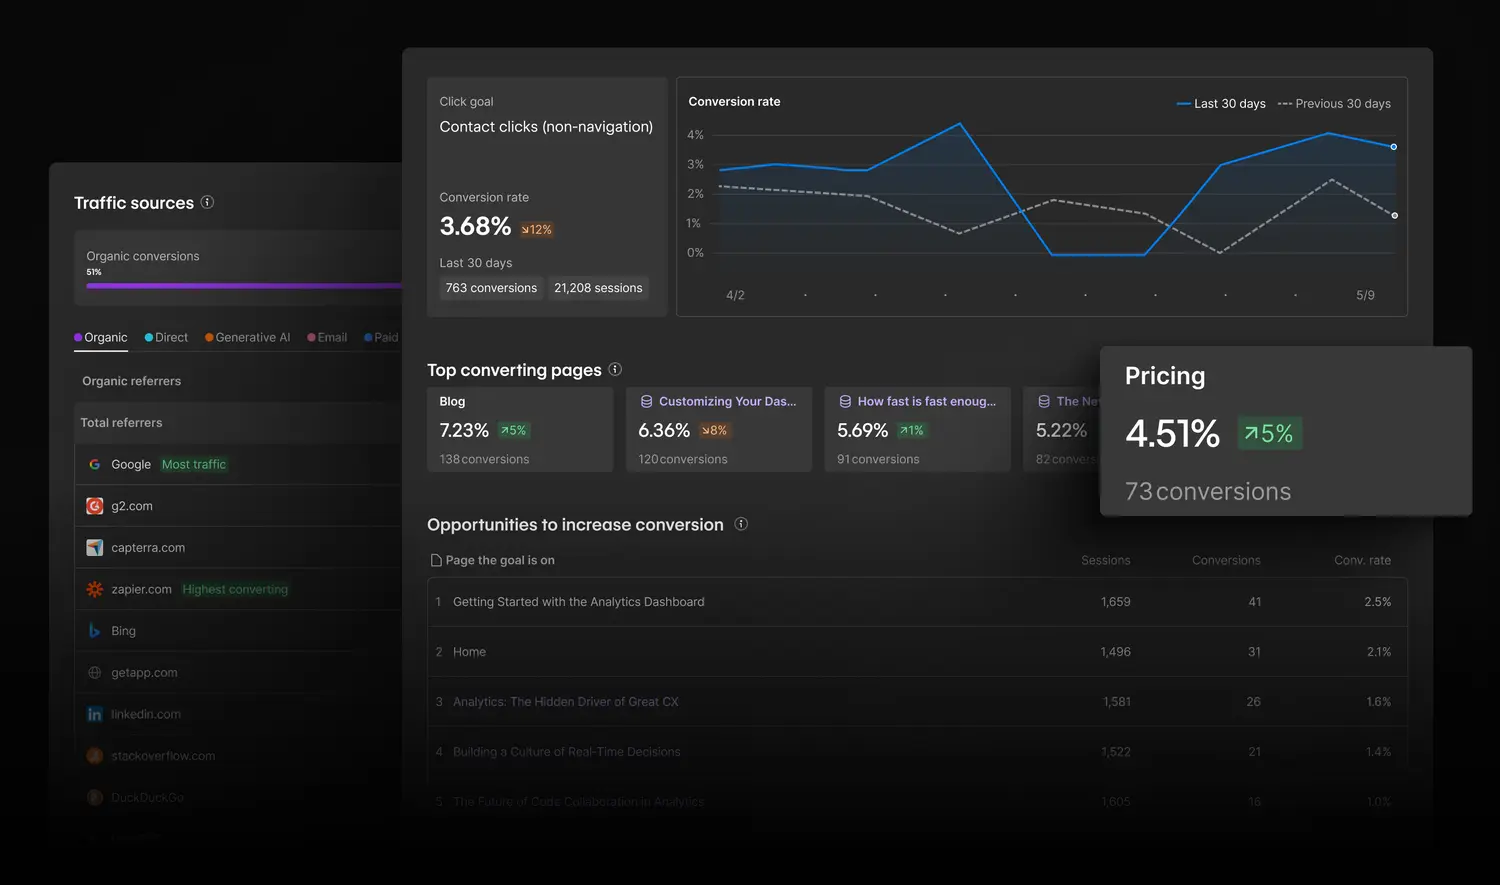Image resolution: width=1500 pixels, height=885 pixels.
Task: Open the info icon beside Traffic sources
Action: (207, 202)
